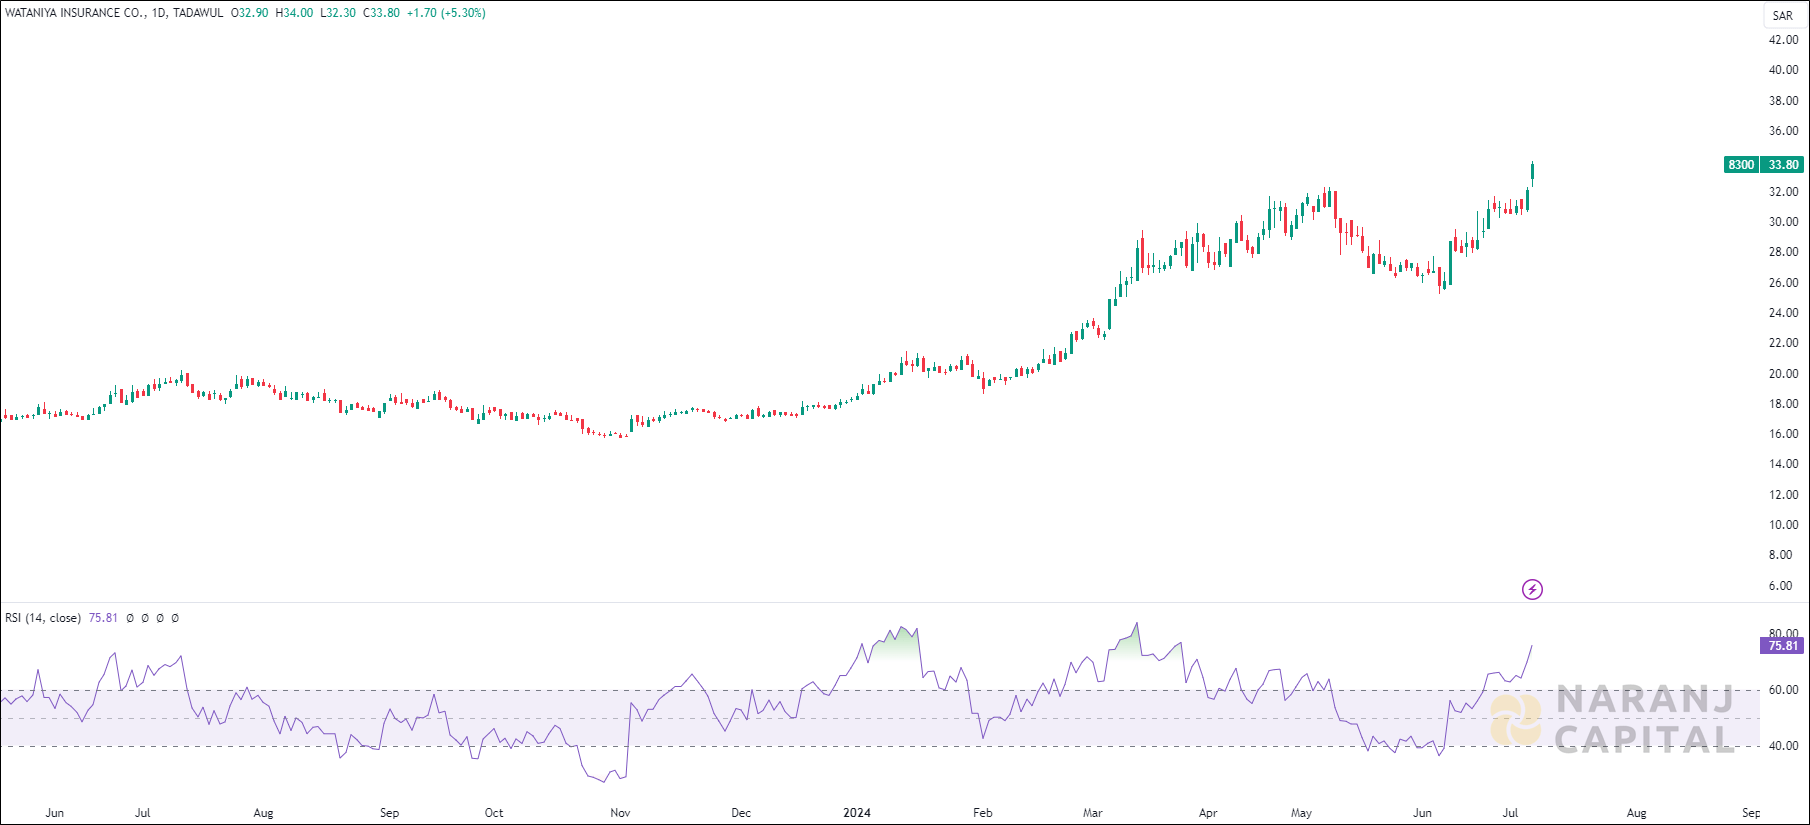Click the 22.00 price axis label

click(x=1783, y=343)
